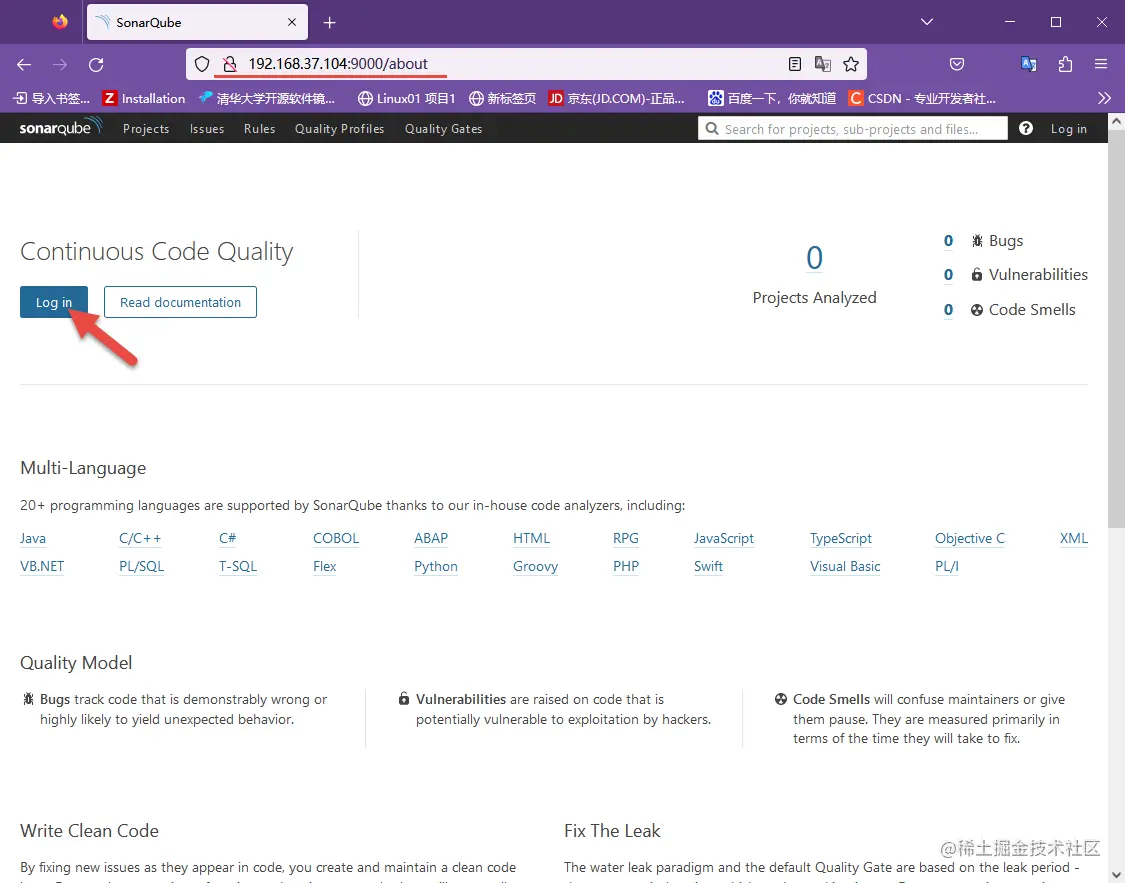Open the list all tabs dropdown
The height and width of the screenshot is (883, 1125).
pyautogui.click(x=927, y=22)
